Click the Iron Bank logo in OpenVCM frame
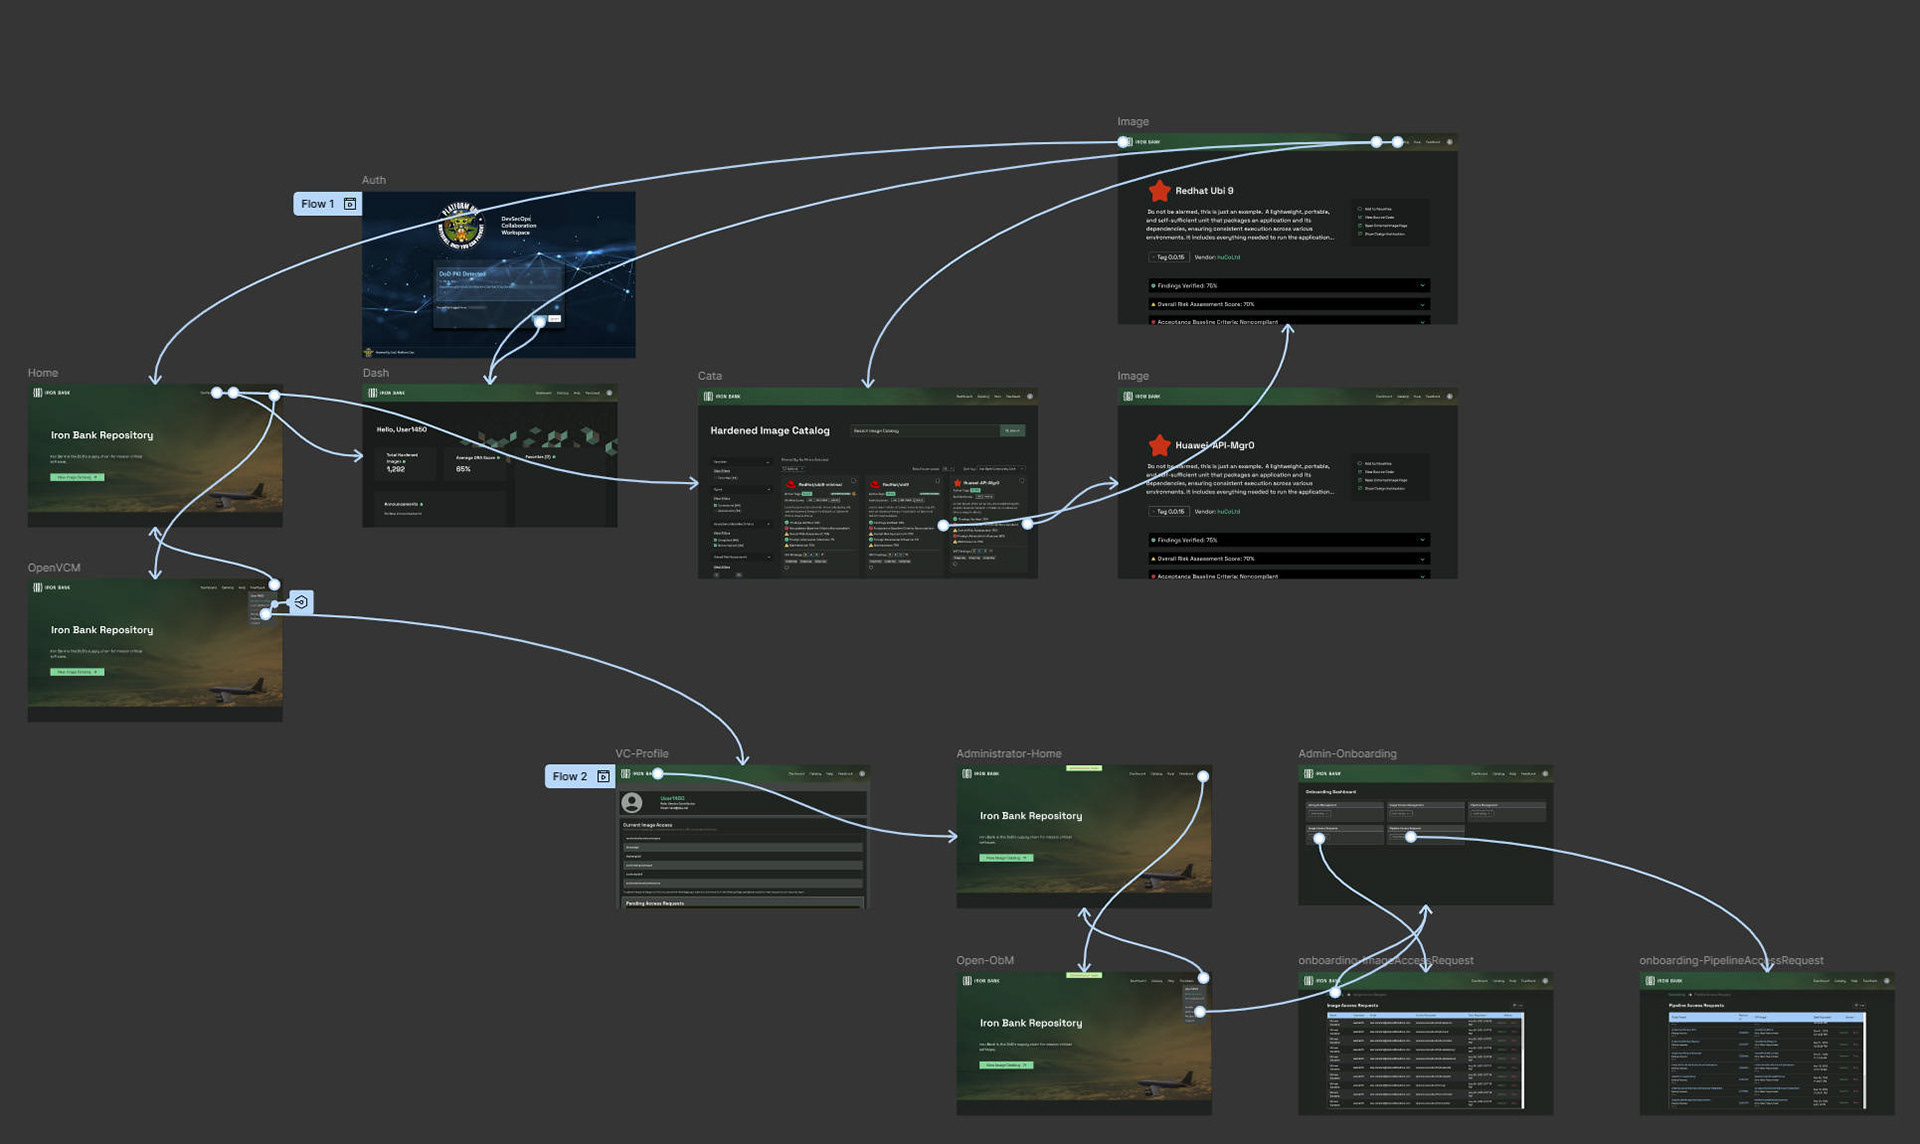The image size is (1920, 1144). click(x=52, y=588)
